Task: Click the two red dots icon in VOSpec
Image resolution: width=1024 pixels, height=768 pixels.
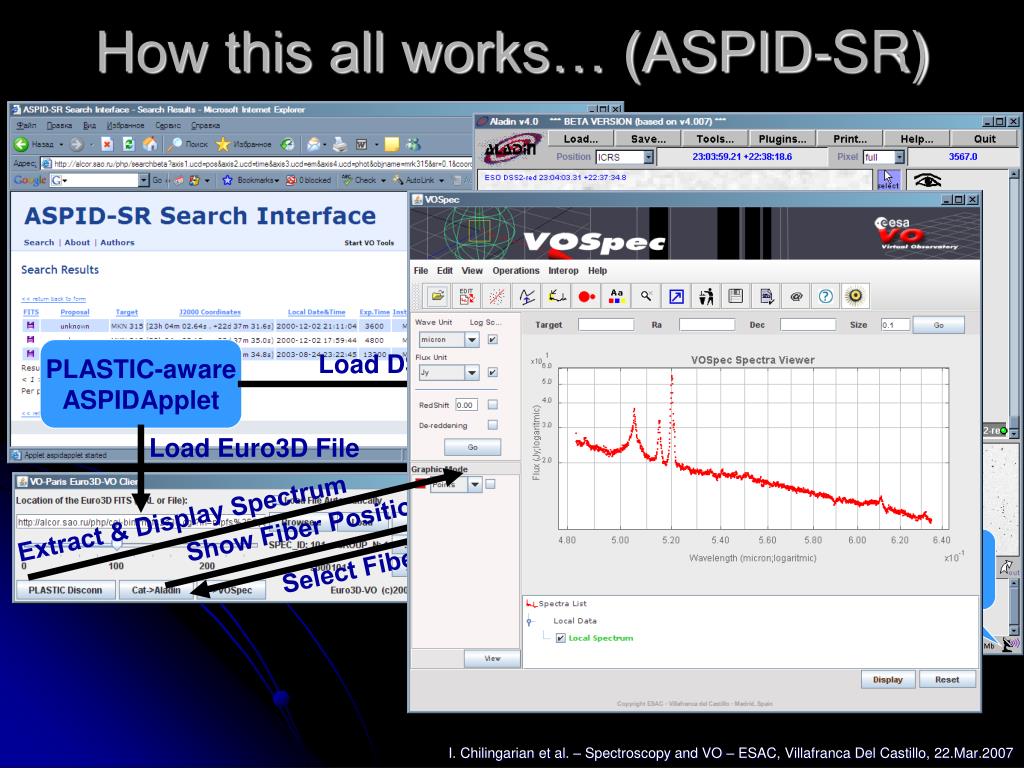Action: 586,296
